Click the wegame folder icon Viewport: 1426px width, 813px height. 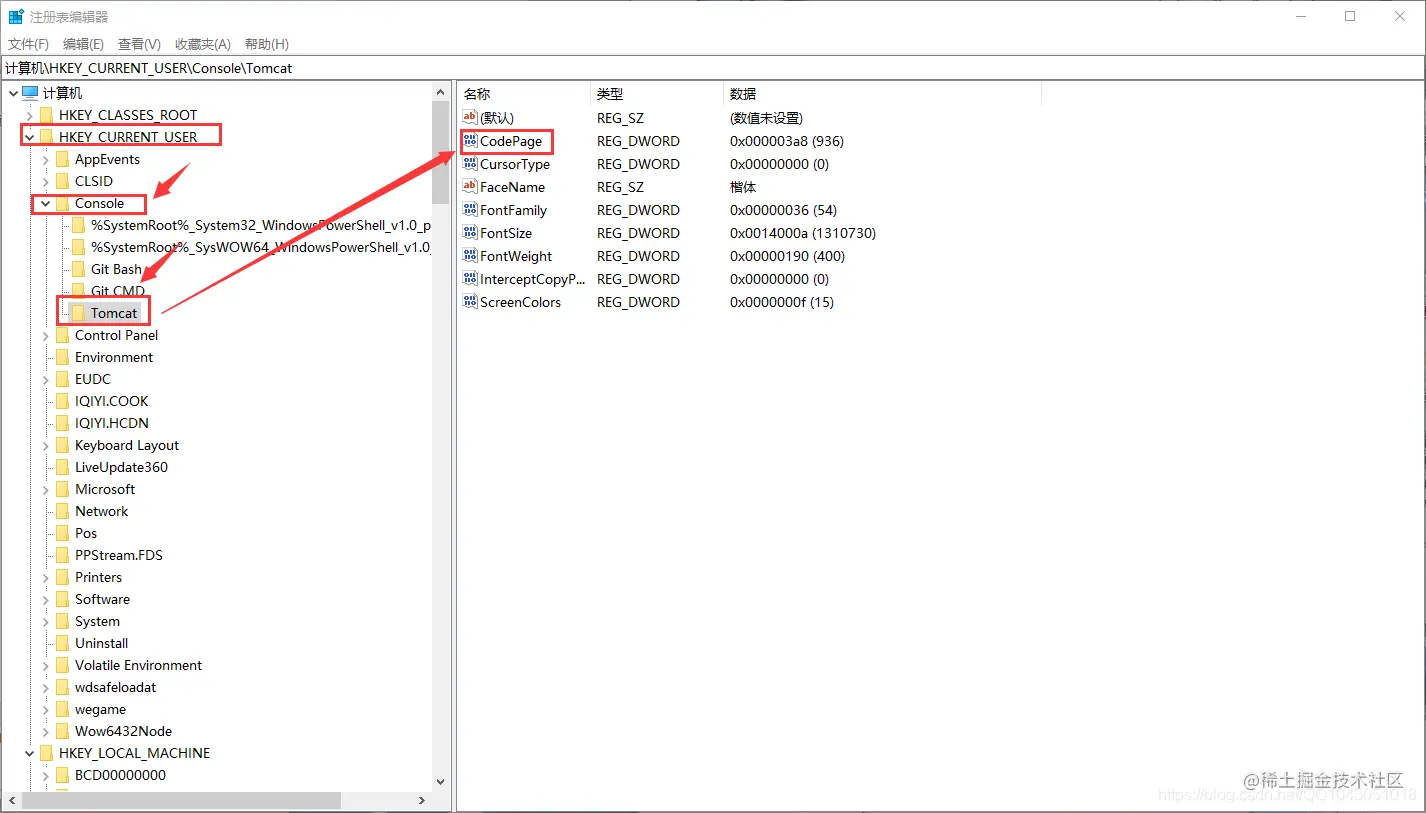point(62,709)
